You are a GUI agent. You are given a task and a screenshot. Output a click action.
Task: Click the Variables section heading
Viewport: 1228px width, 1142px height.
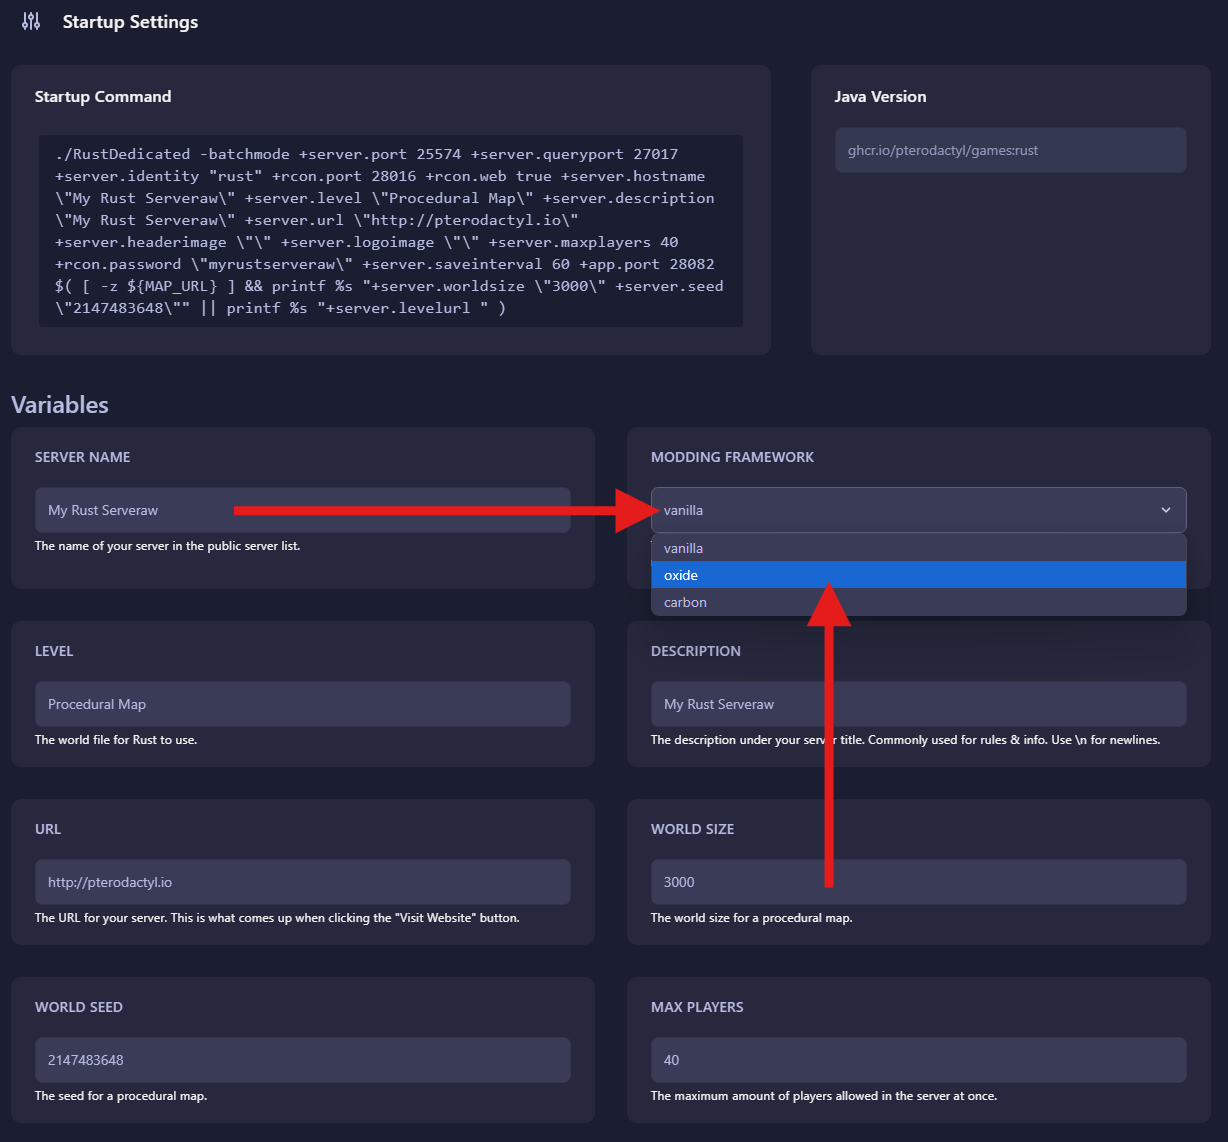[x=59, y=404]
